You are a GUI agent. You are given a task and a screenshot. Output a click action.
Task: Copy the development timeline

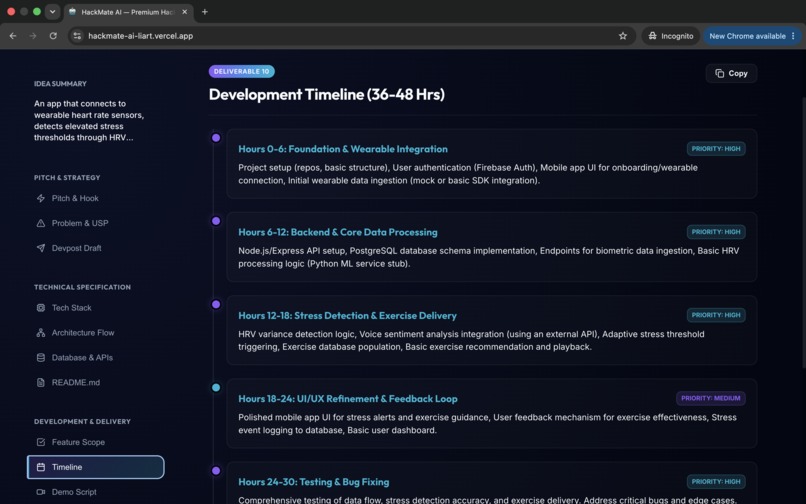click(x=731, y=74)
